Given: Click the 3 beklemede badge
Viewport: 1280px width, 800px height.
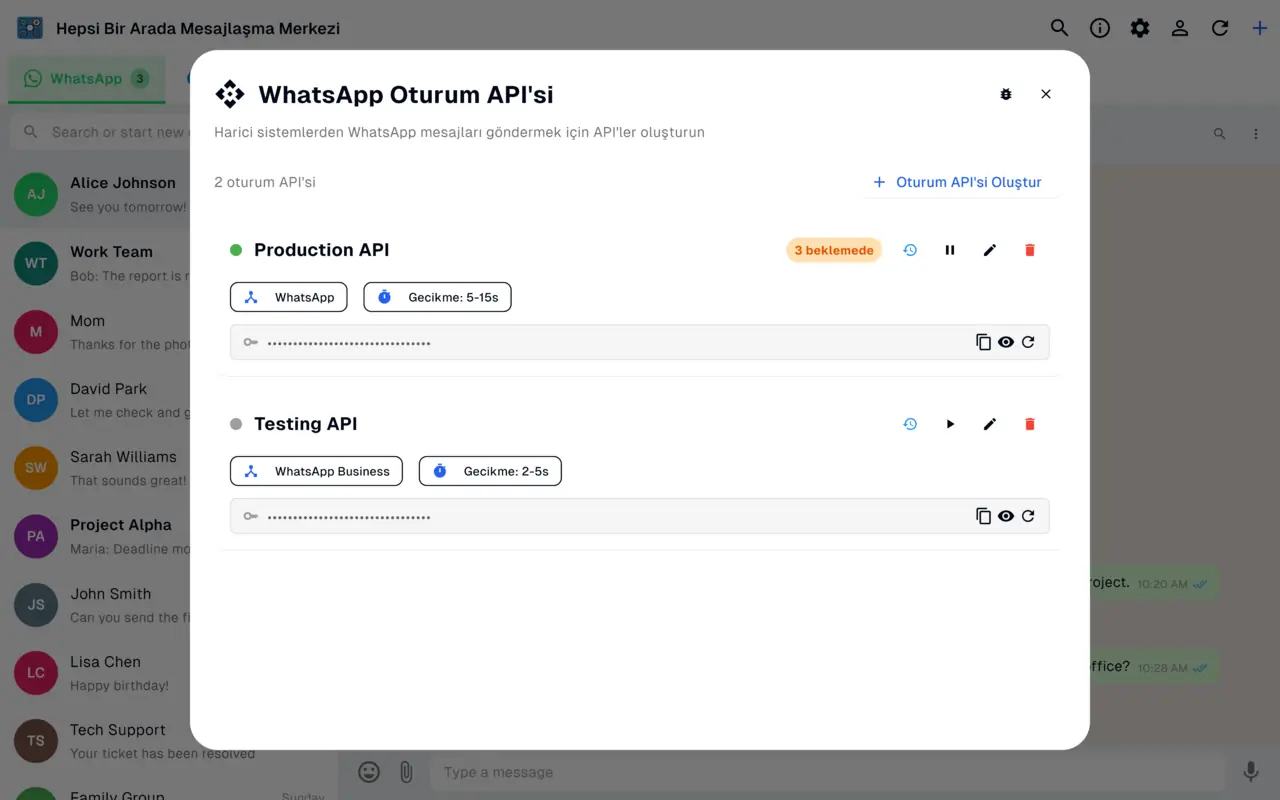Looking at the screenshot, I should [834, 250].
